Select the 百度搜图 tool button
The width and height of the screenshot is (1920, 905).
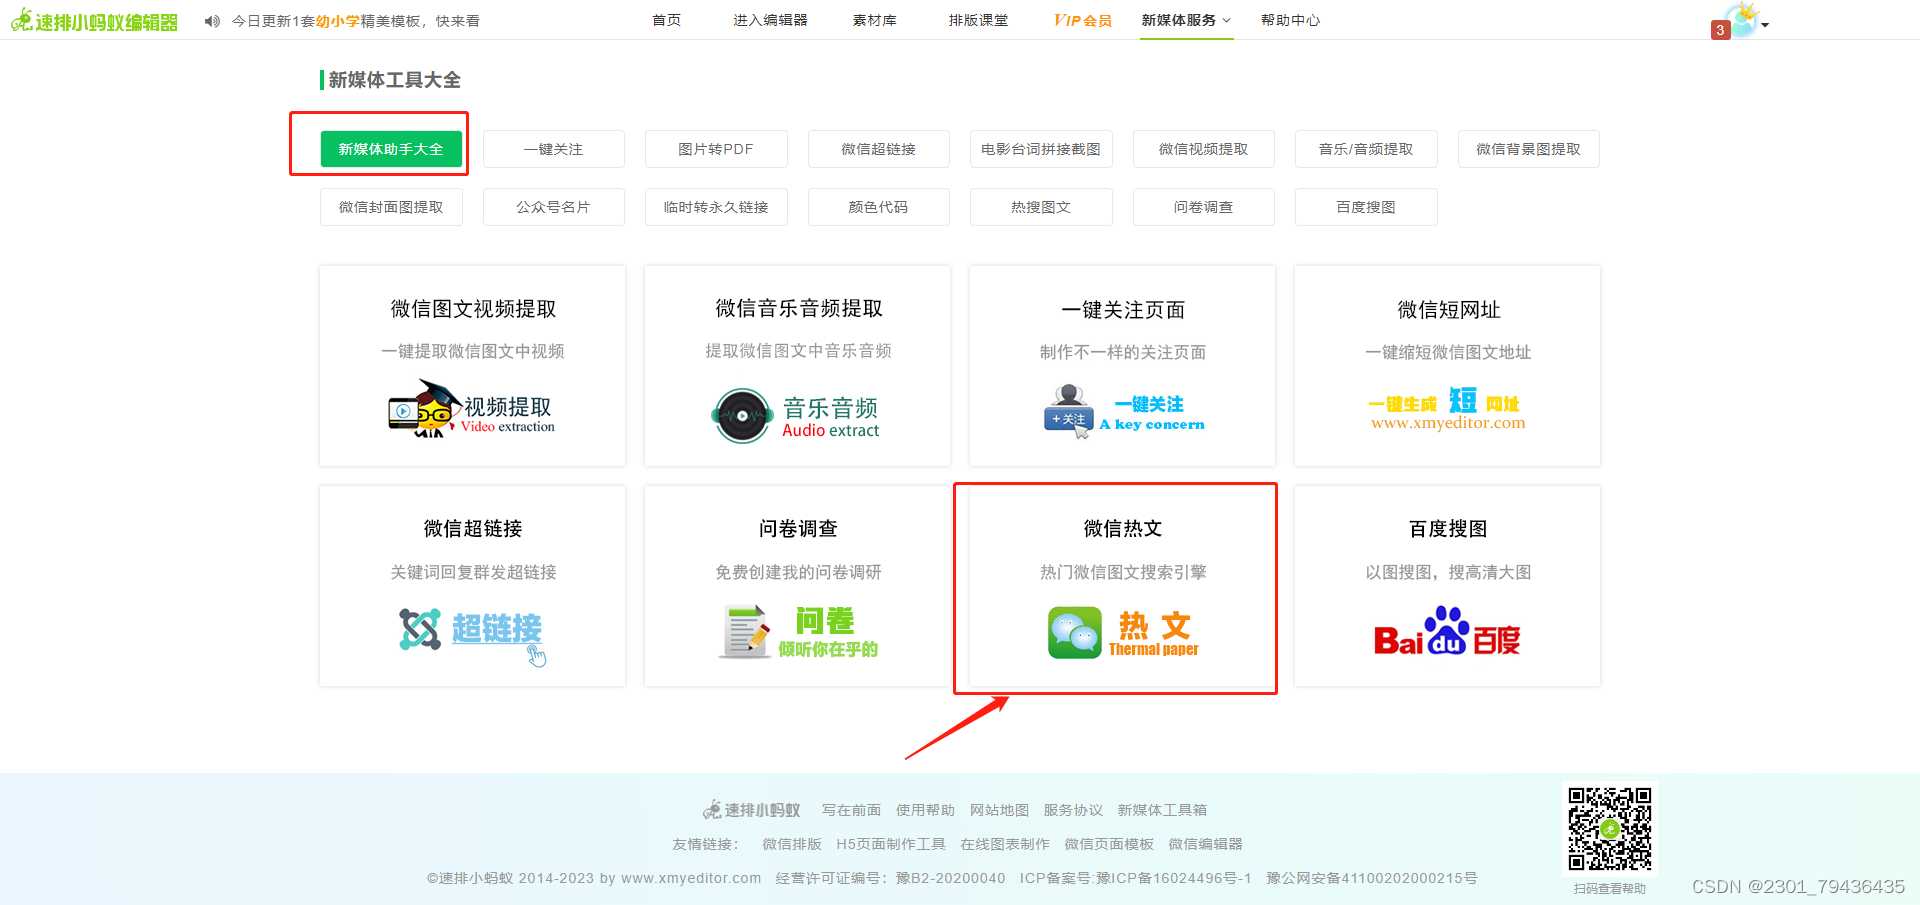coord(1366,207)
